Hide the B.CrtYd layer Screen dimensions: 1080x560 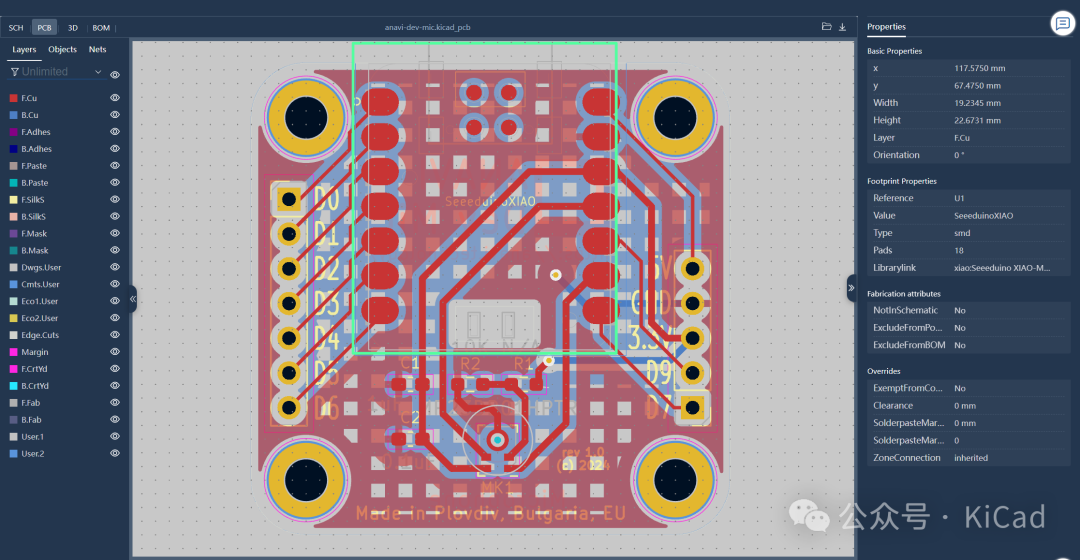click(x=115, y=386)
